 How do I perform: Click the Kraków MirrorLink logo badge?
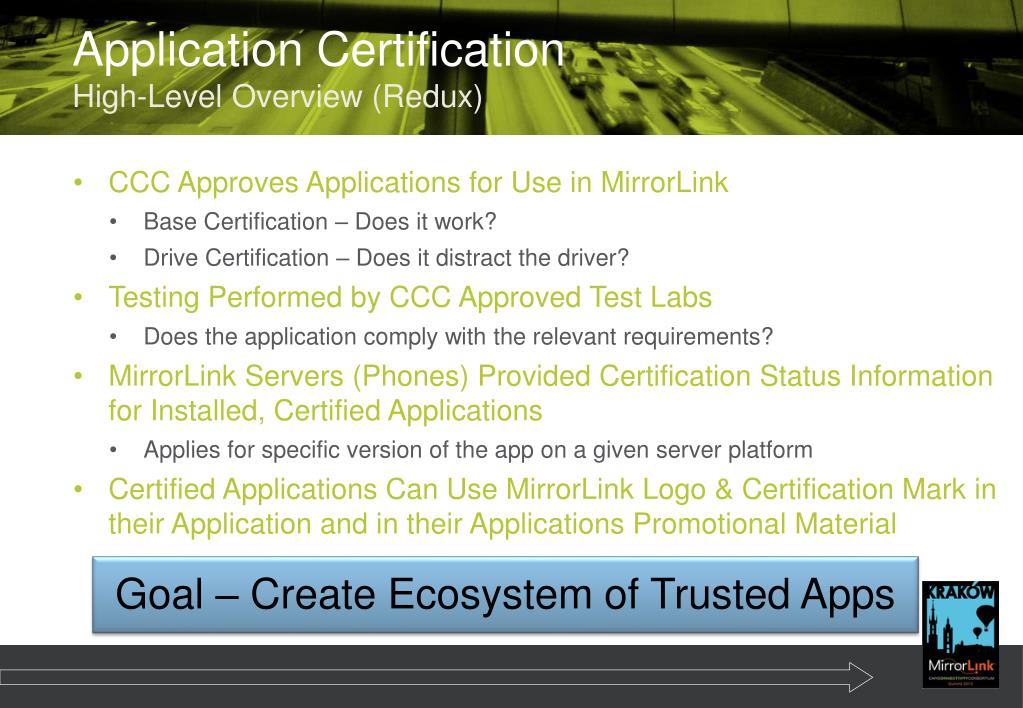tap(960, 634)
